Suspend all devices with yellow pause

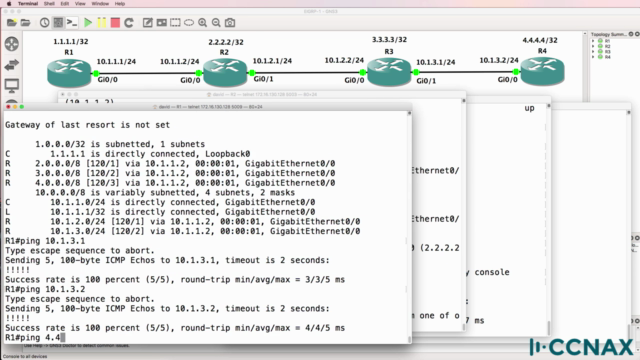tap(102, 22)
